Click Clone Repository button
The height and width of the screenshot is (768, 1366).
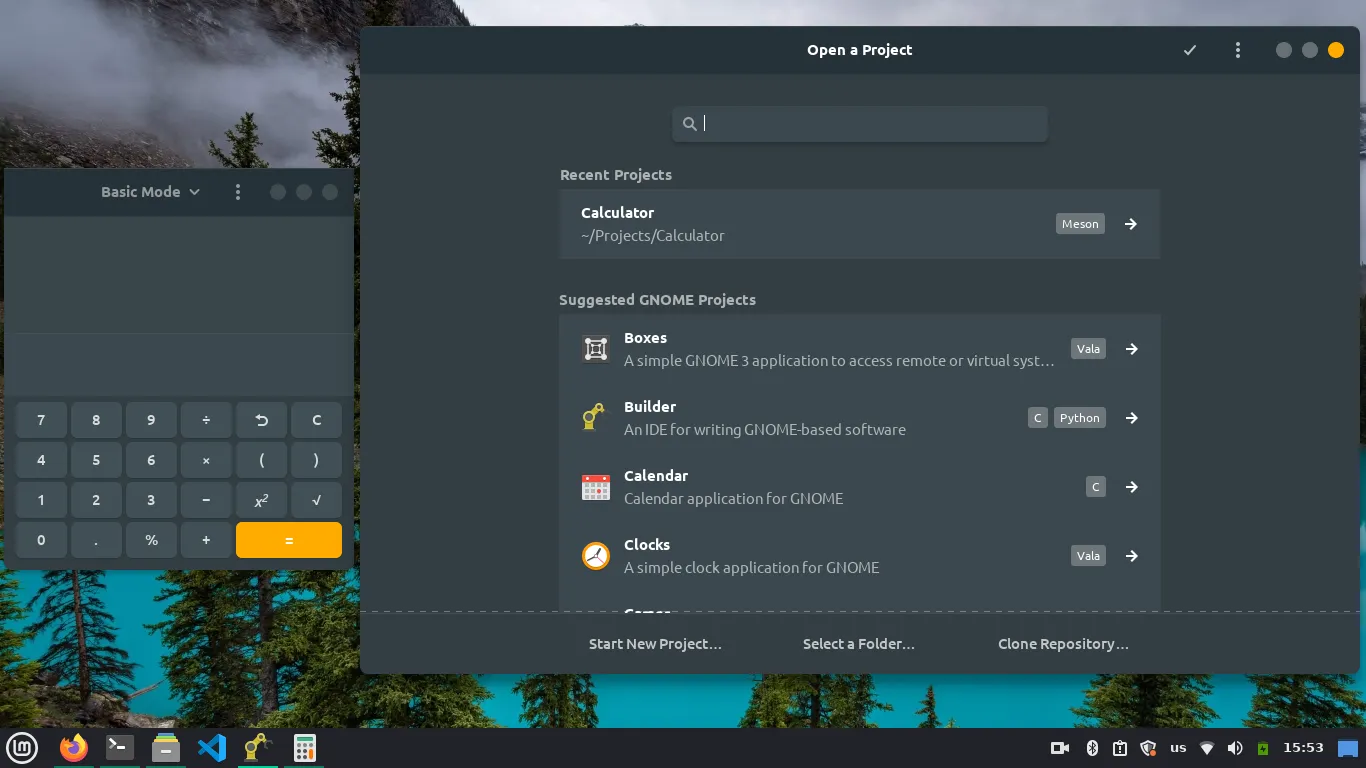[x=1063, y=644]
